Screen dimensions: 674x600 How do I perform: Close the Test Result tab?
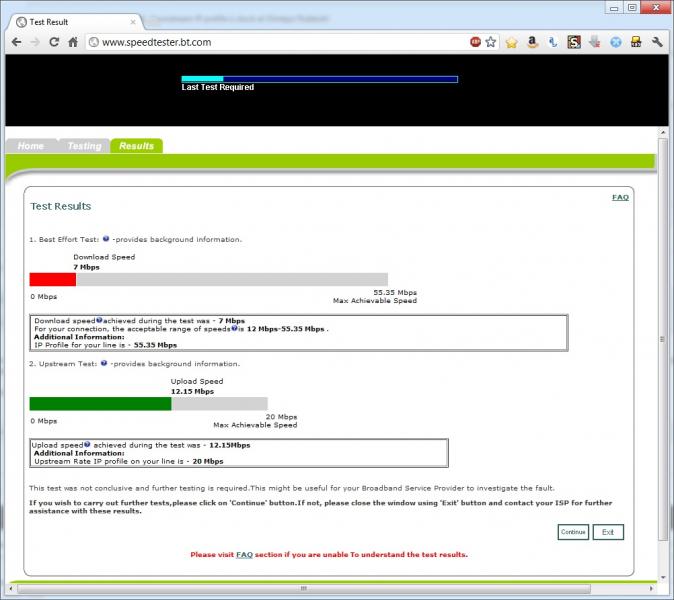pos(133,22)
